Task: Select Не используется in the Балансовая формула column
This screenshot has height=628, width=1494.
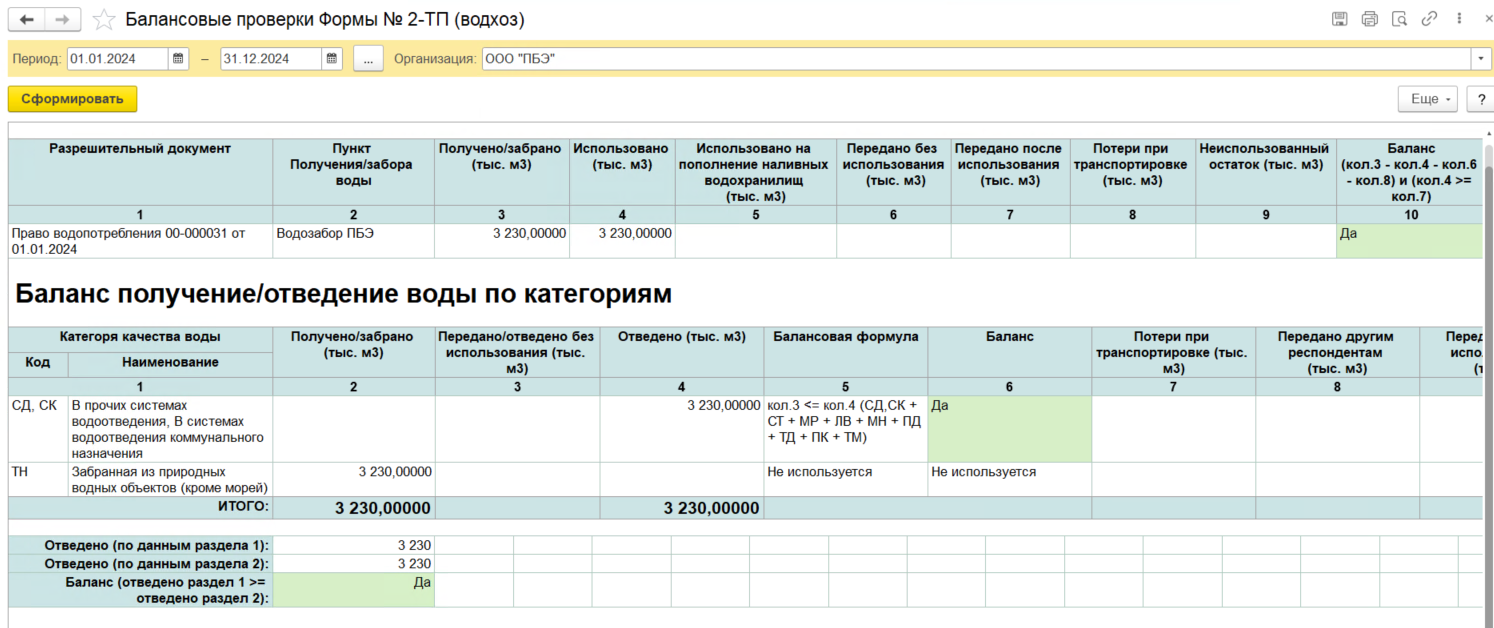Action: 845,479
